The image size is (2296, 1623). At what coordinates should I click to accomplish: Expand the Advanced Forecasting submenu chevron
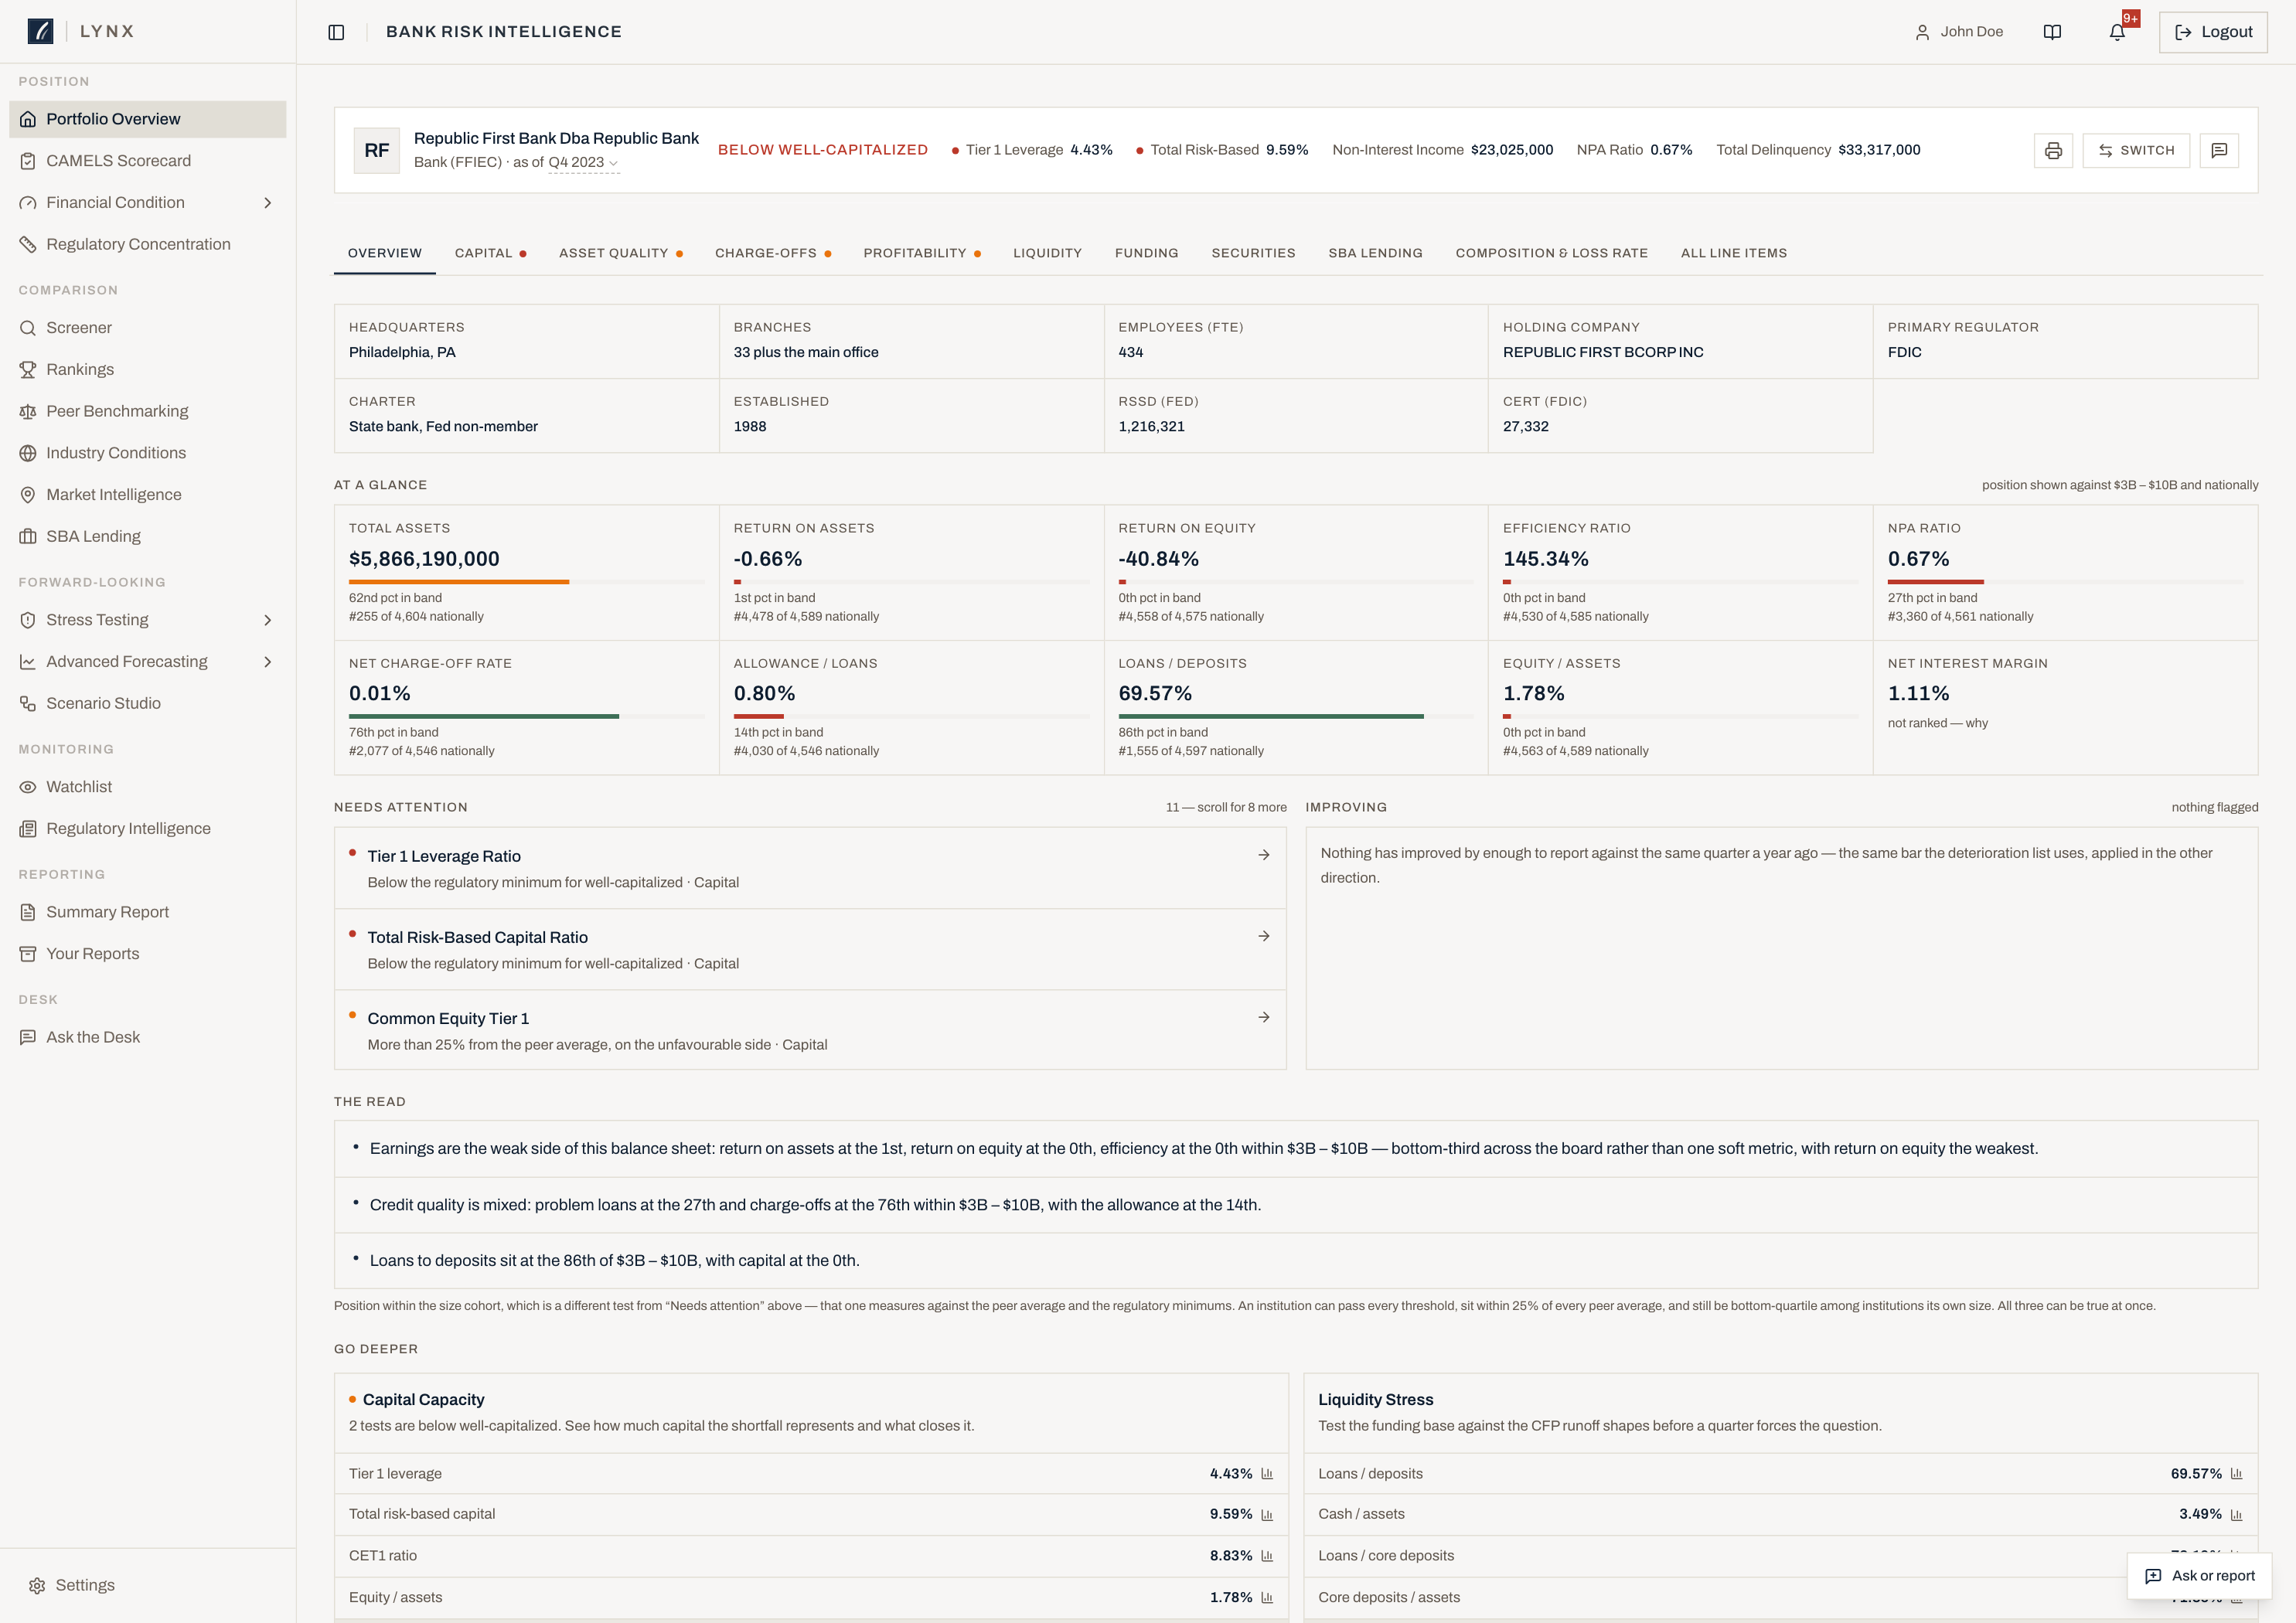pos(267,662)
